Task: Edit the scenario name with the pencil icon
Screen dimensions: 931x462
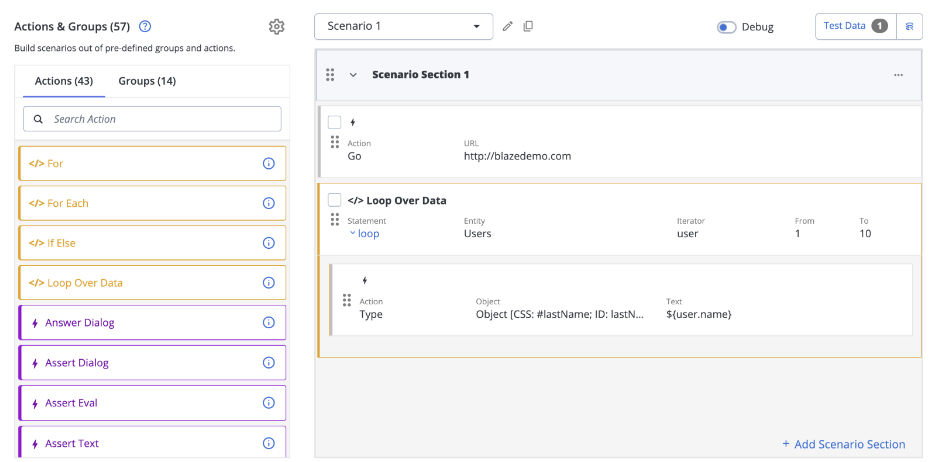Action: tap(508, 26)
